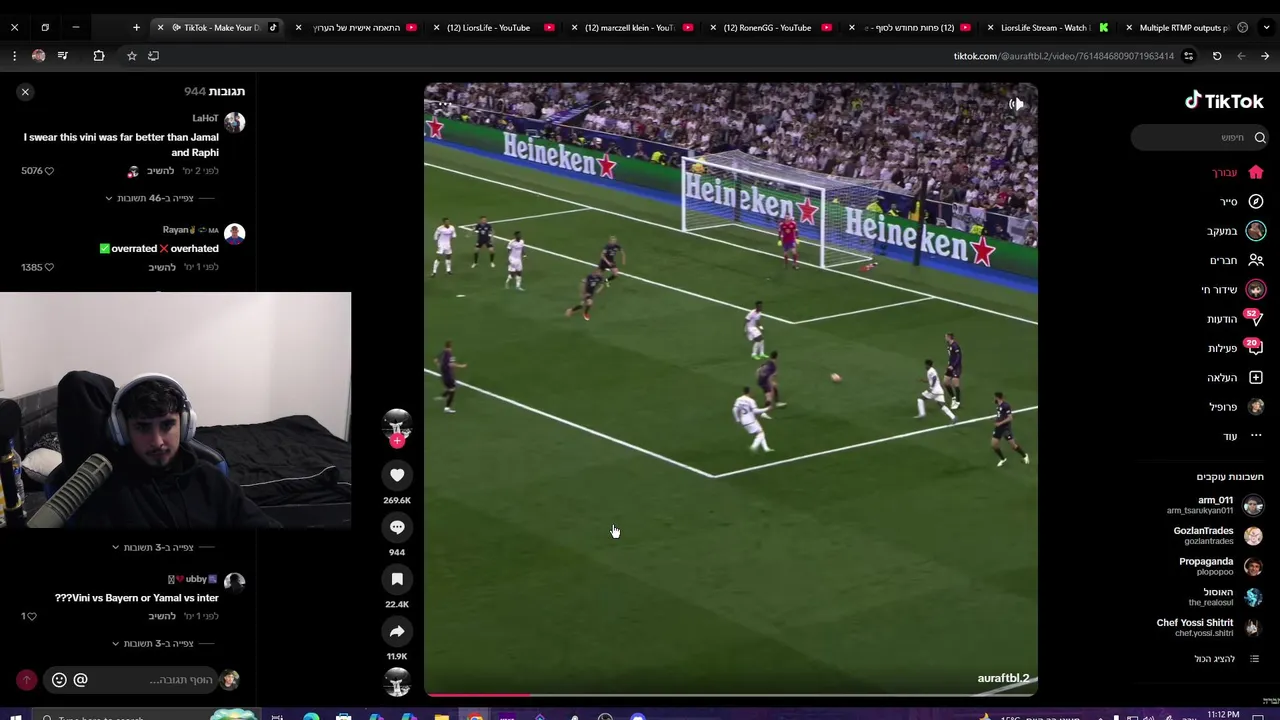Click the tiktok.com address bar URL
1280x720 pixels.
pos(1063,56)
